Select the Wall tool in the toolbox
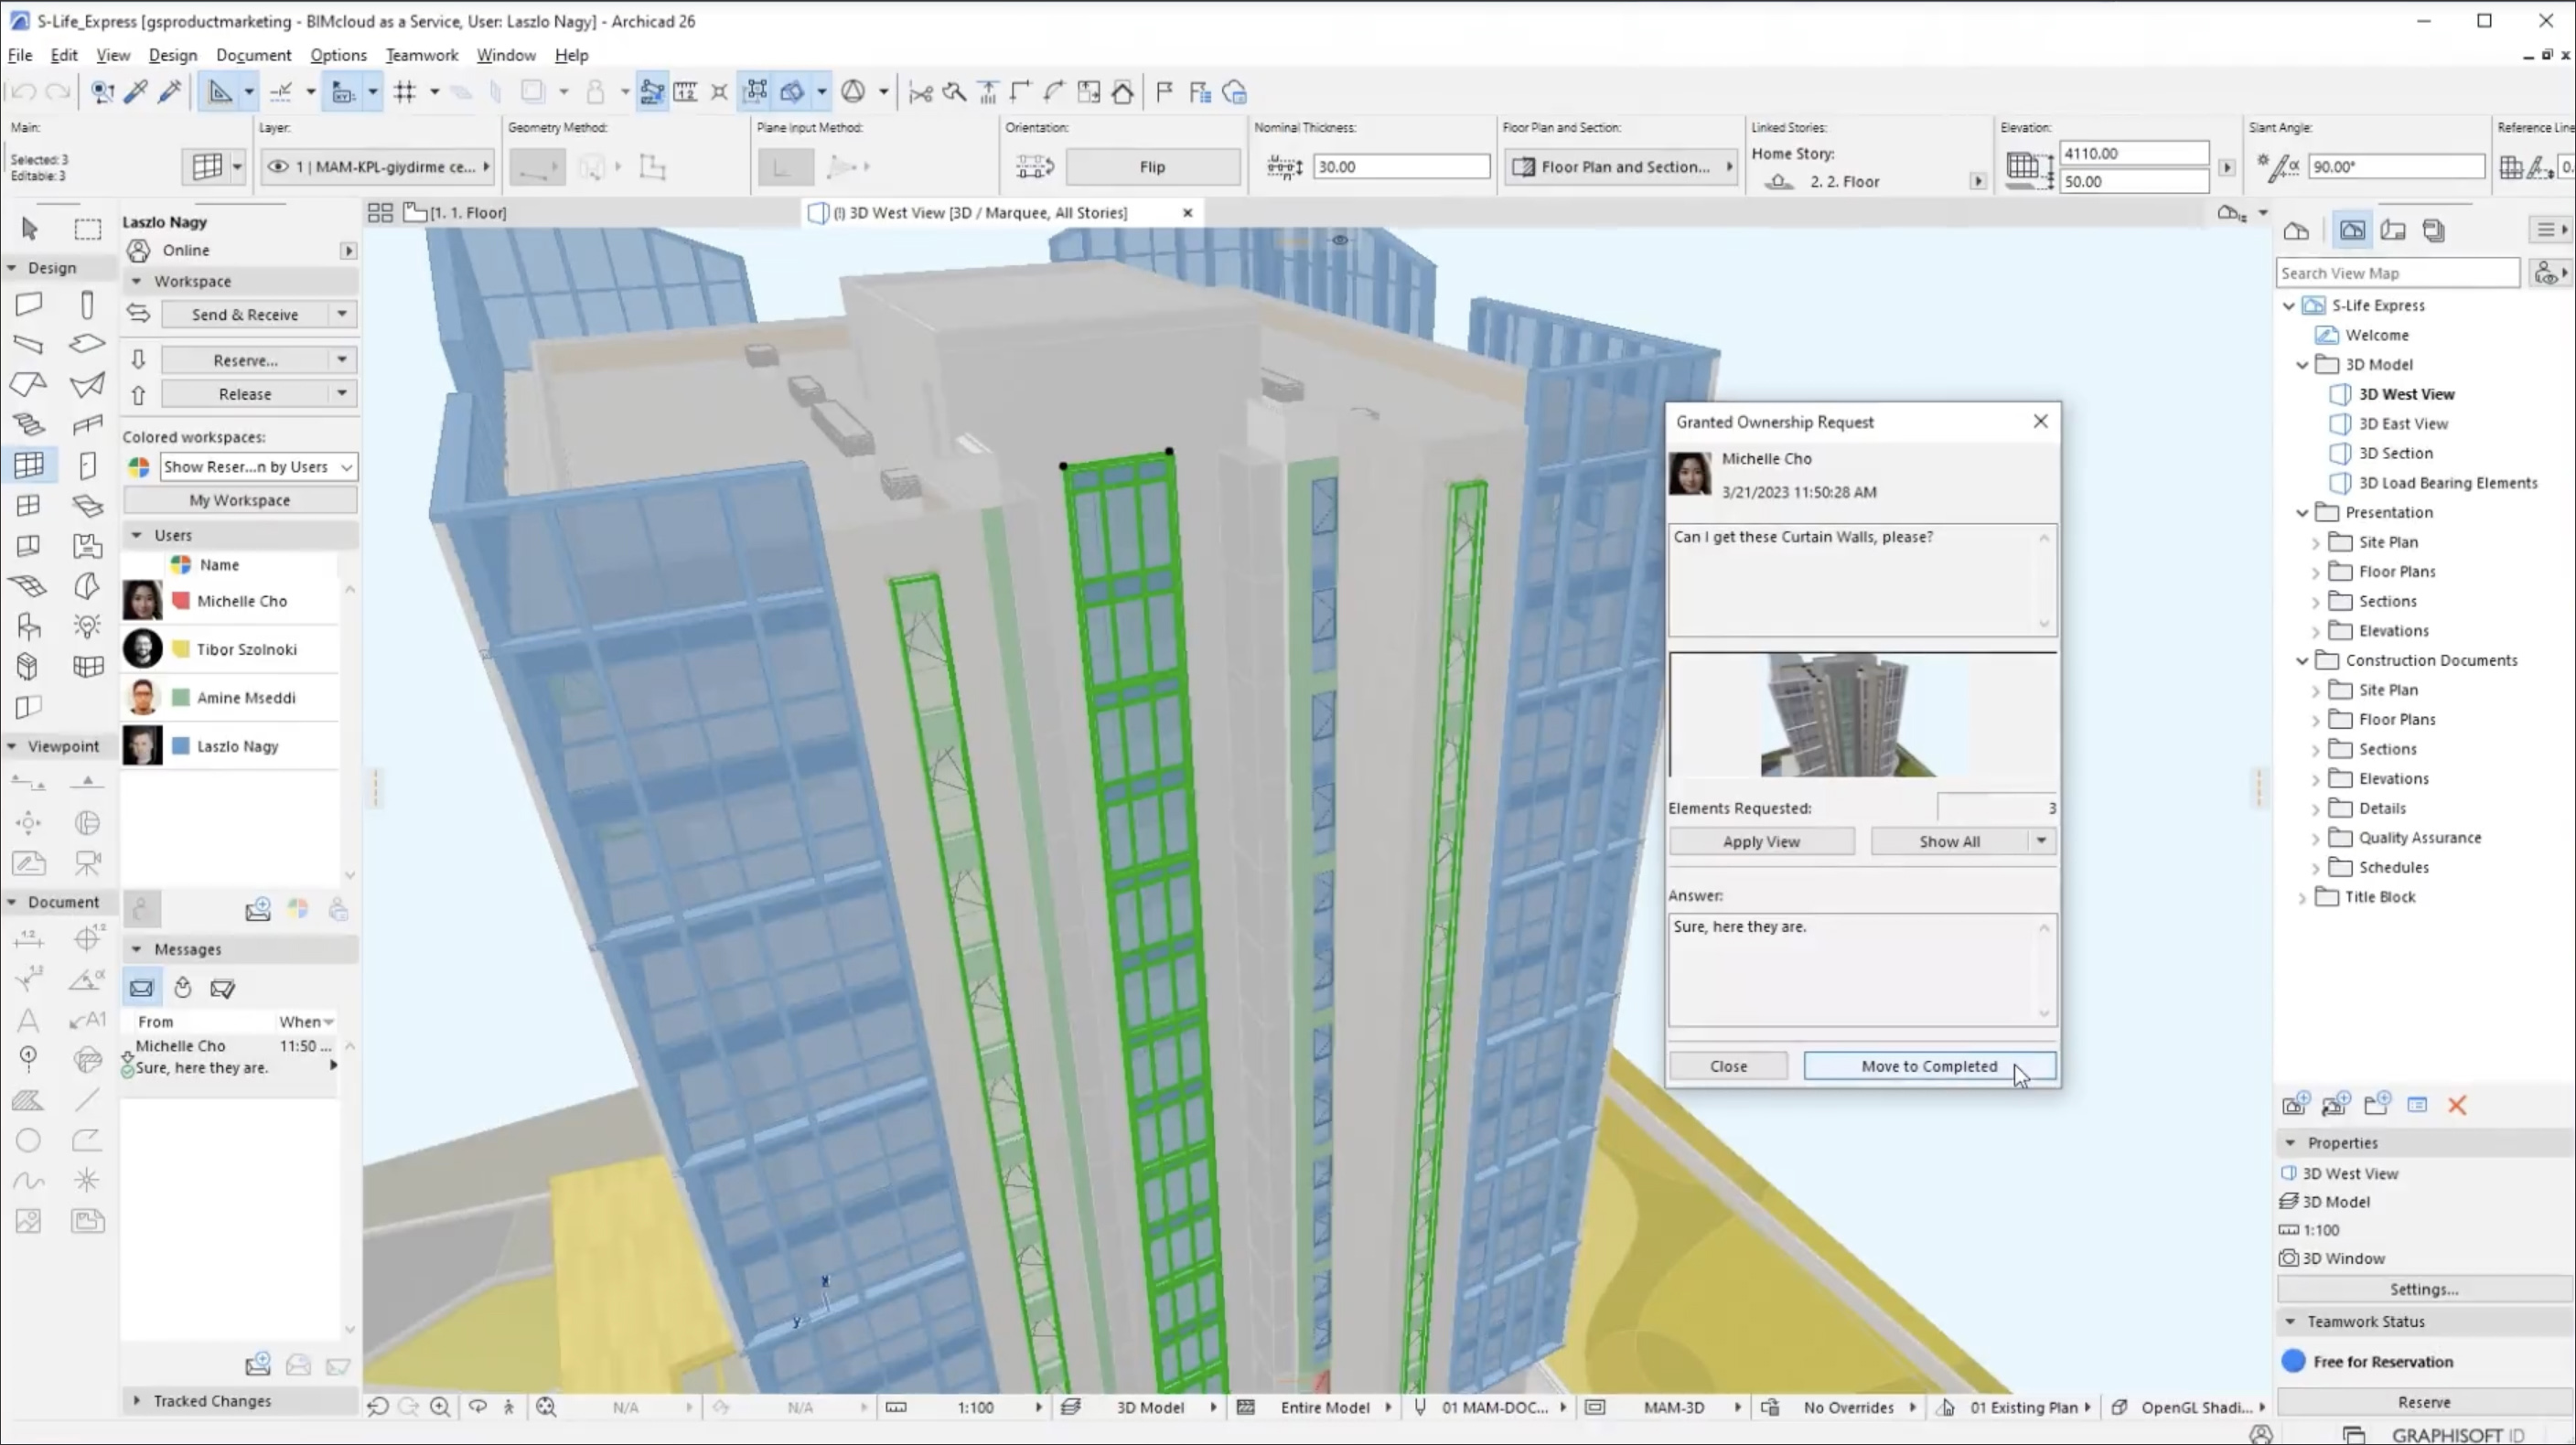 click(28, 305)
